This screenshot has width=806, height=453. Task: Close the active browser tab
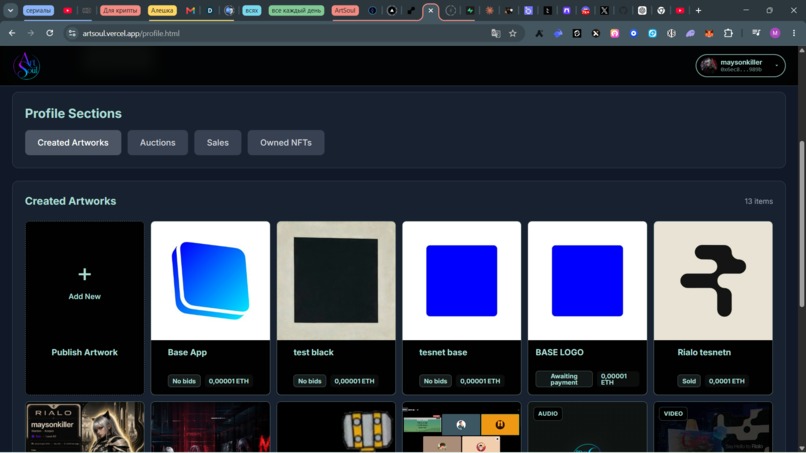coord(431,10)
